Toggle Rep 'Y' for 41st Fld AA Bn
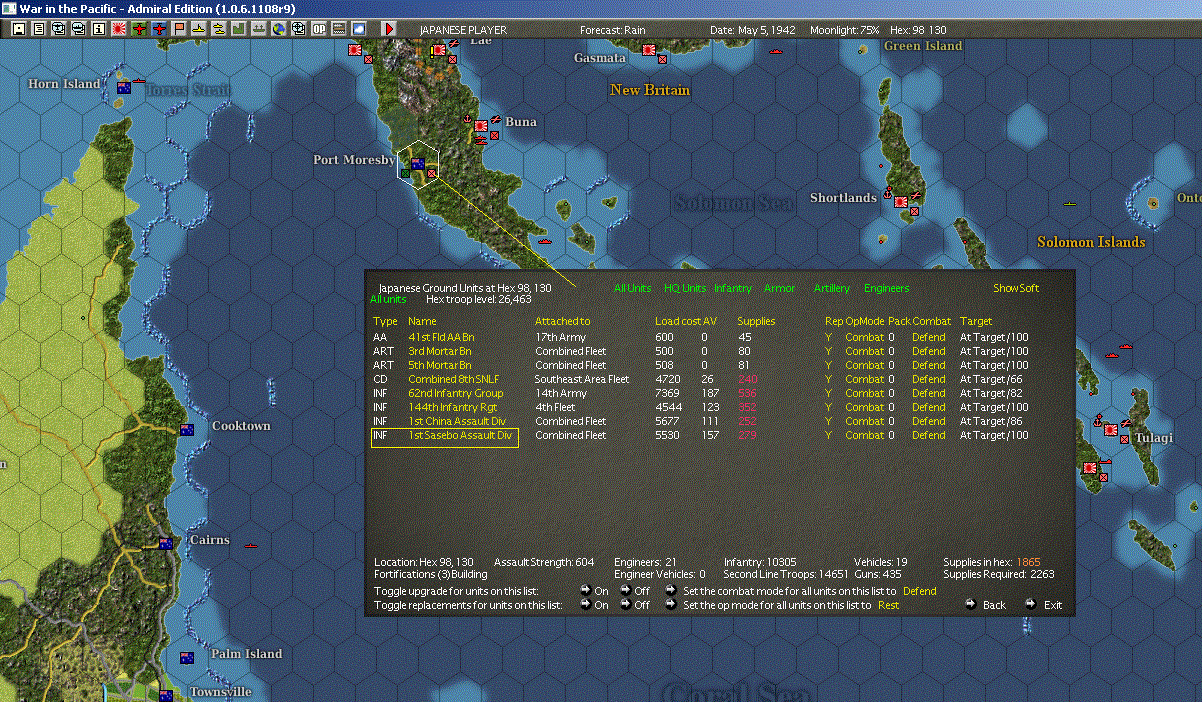 (x=828, y=337)
